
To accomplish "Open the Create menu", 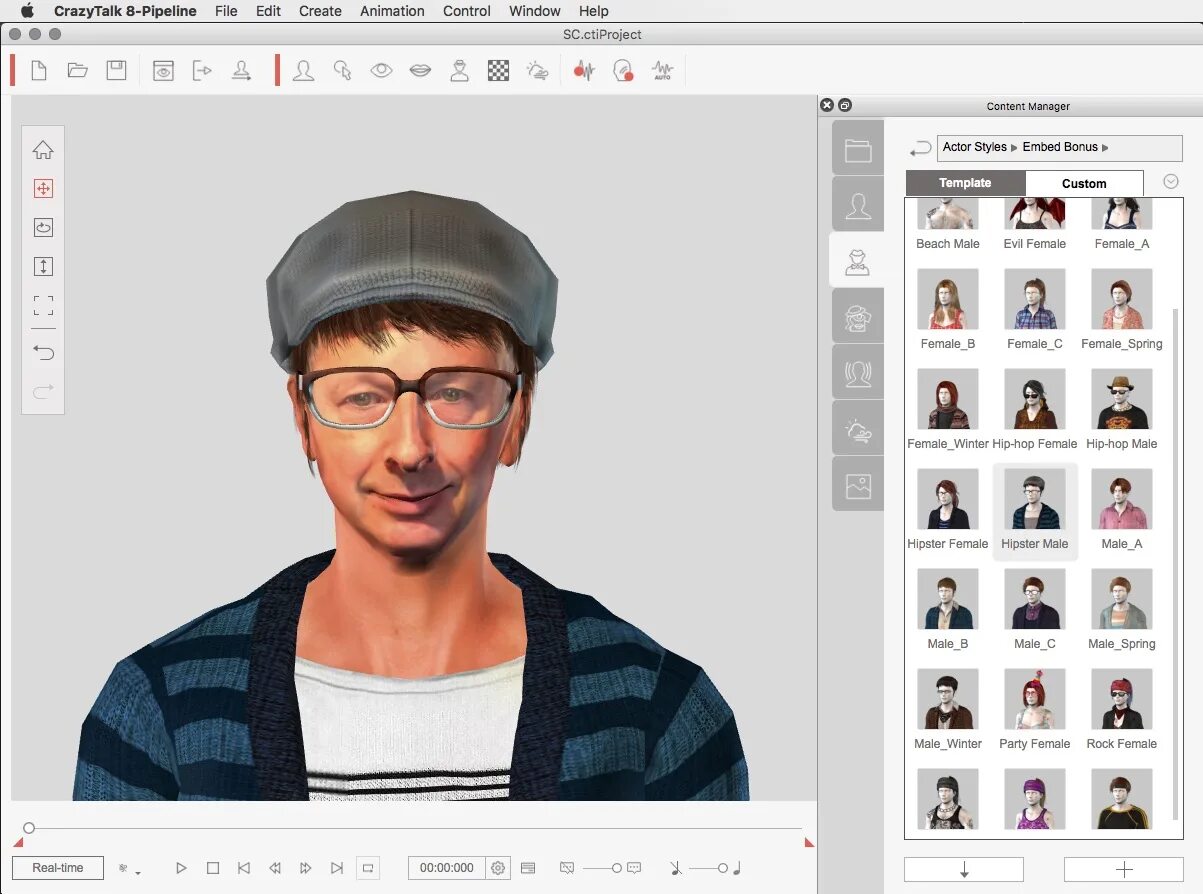I will coord(320,11).
